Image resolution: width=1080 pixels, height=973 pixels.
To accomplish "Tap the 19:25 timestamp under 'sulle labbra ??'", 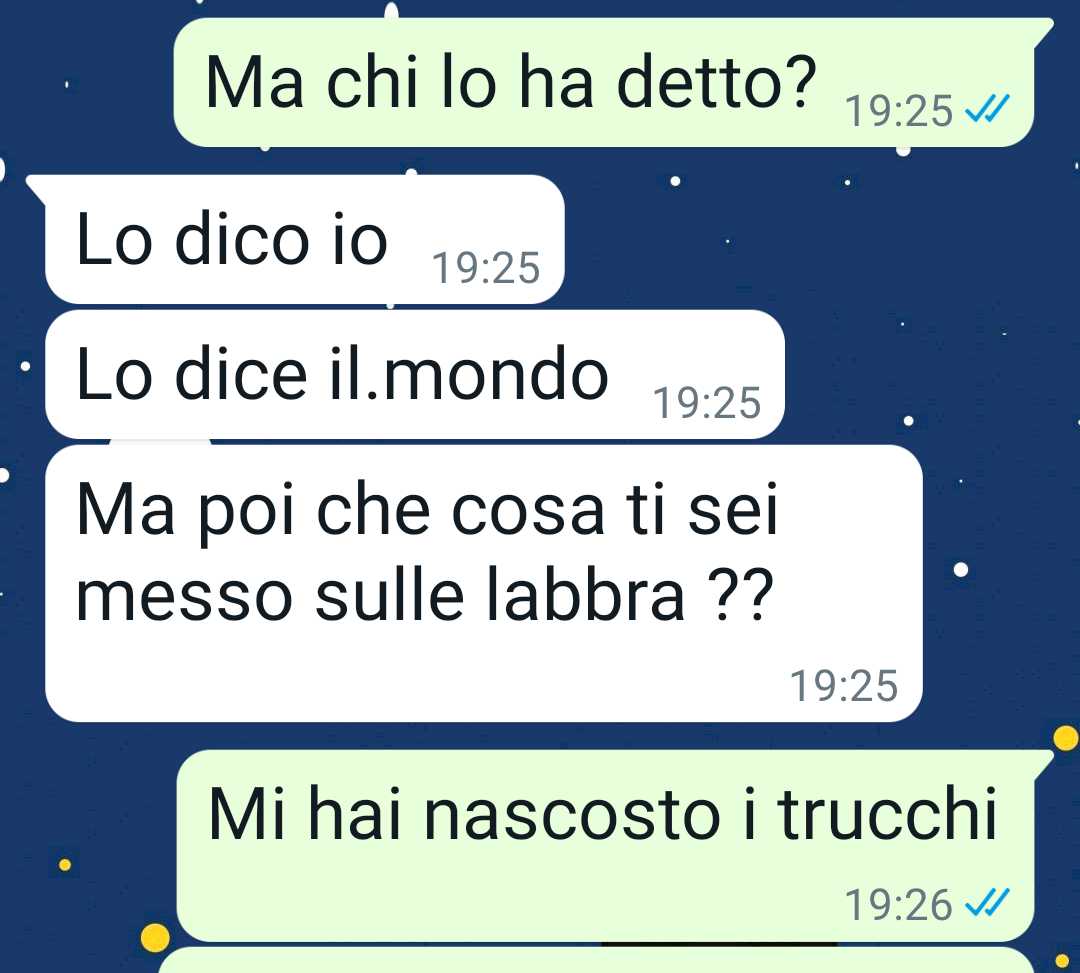I will (844, 686).
